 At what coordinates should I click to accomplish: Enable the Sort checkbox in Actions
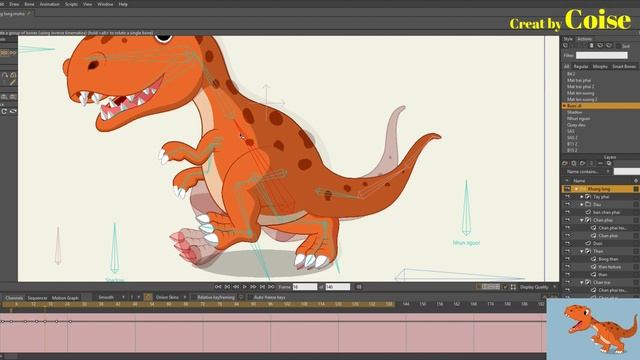click(618, 46)
